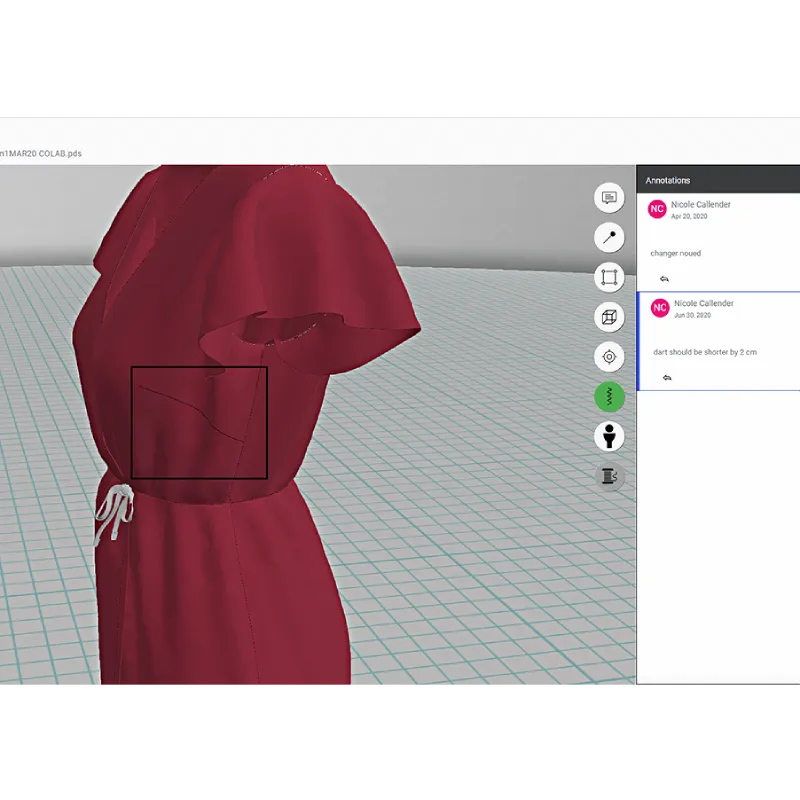
Task: Click the target focus icon
Action: click(609, 357)
